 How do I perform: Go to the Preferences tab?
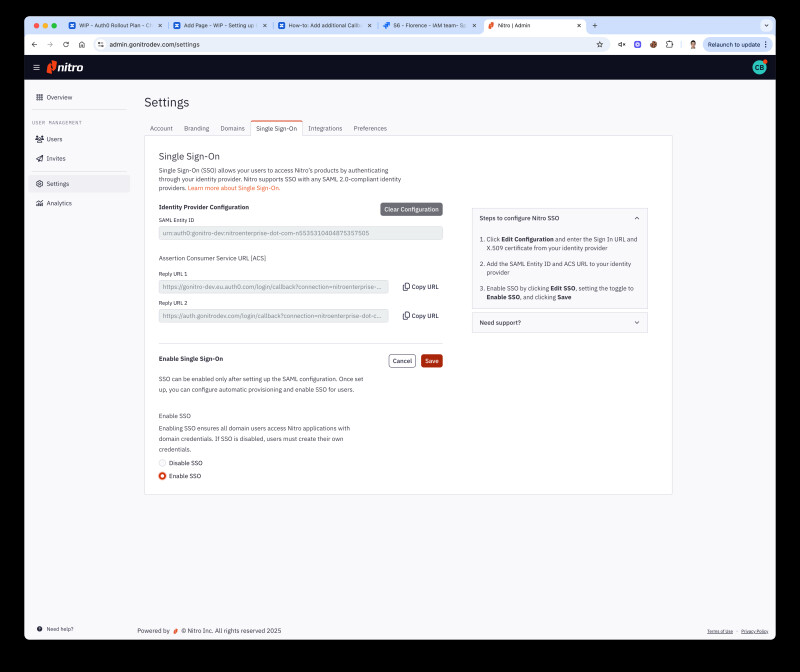(370, 128)
